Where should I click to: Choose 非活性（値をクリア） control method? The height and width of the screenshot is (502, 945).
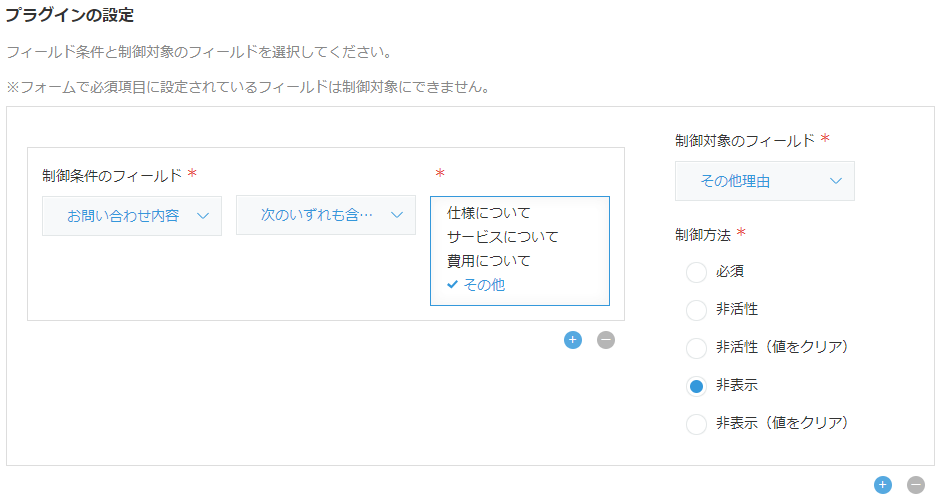coord(697,348)
